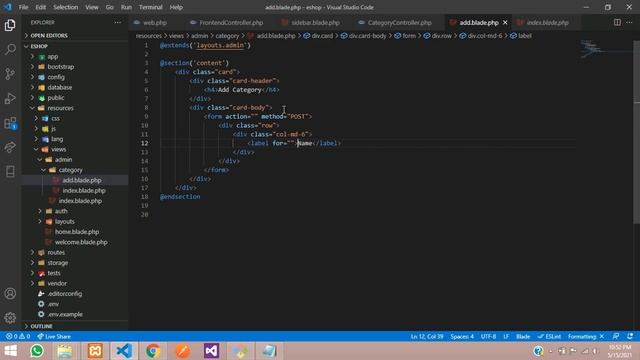The image size is (640, 360).
Task: Click ESLint status bar item
Action: [549, 336]
